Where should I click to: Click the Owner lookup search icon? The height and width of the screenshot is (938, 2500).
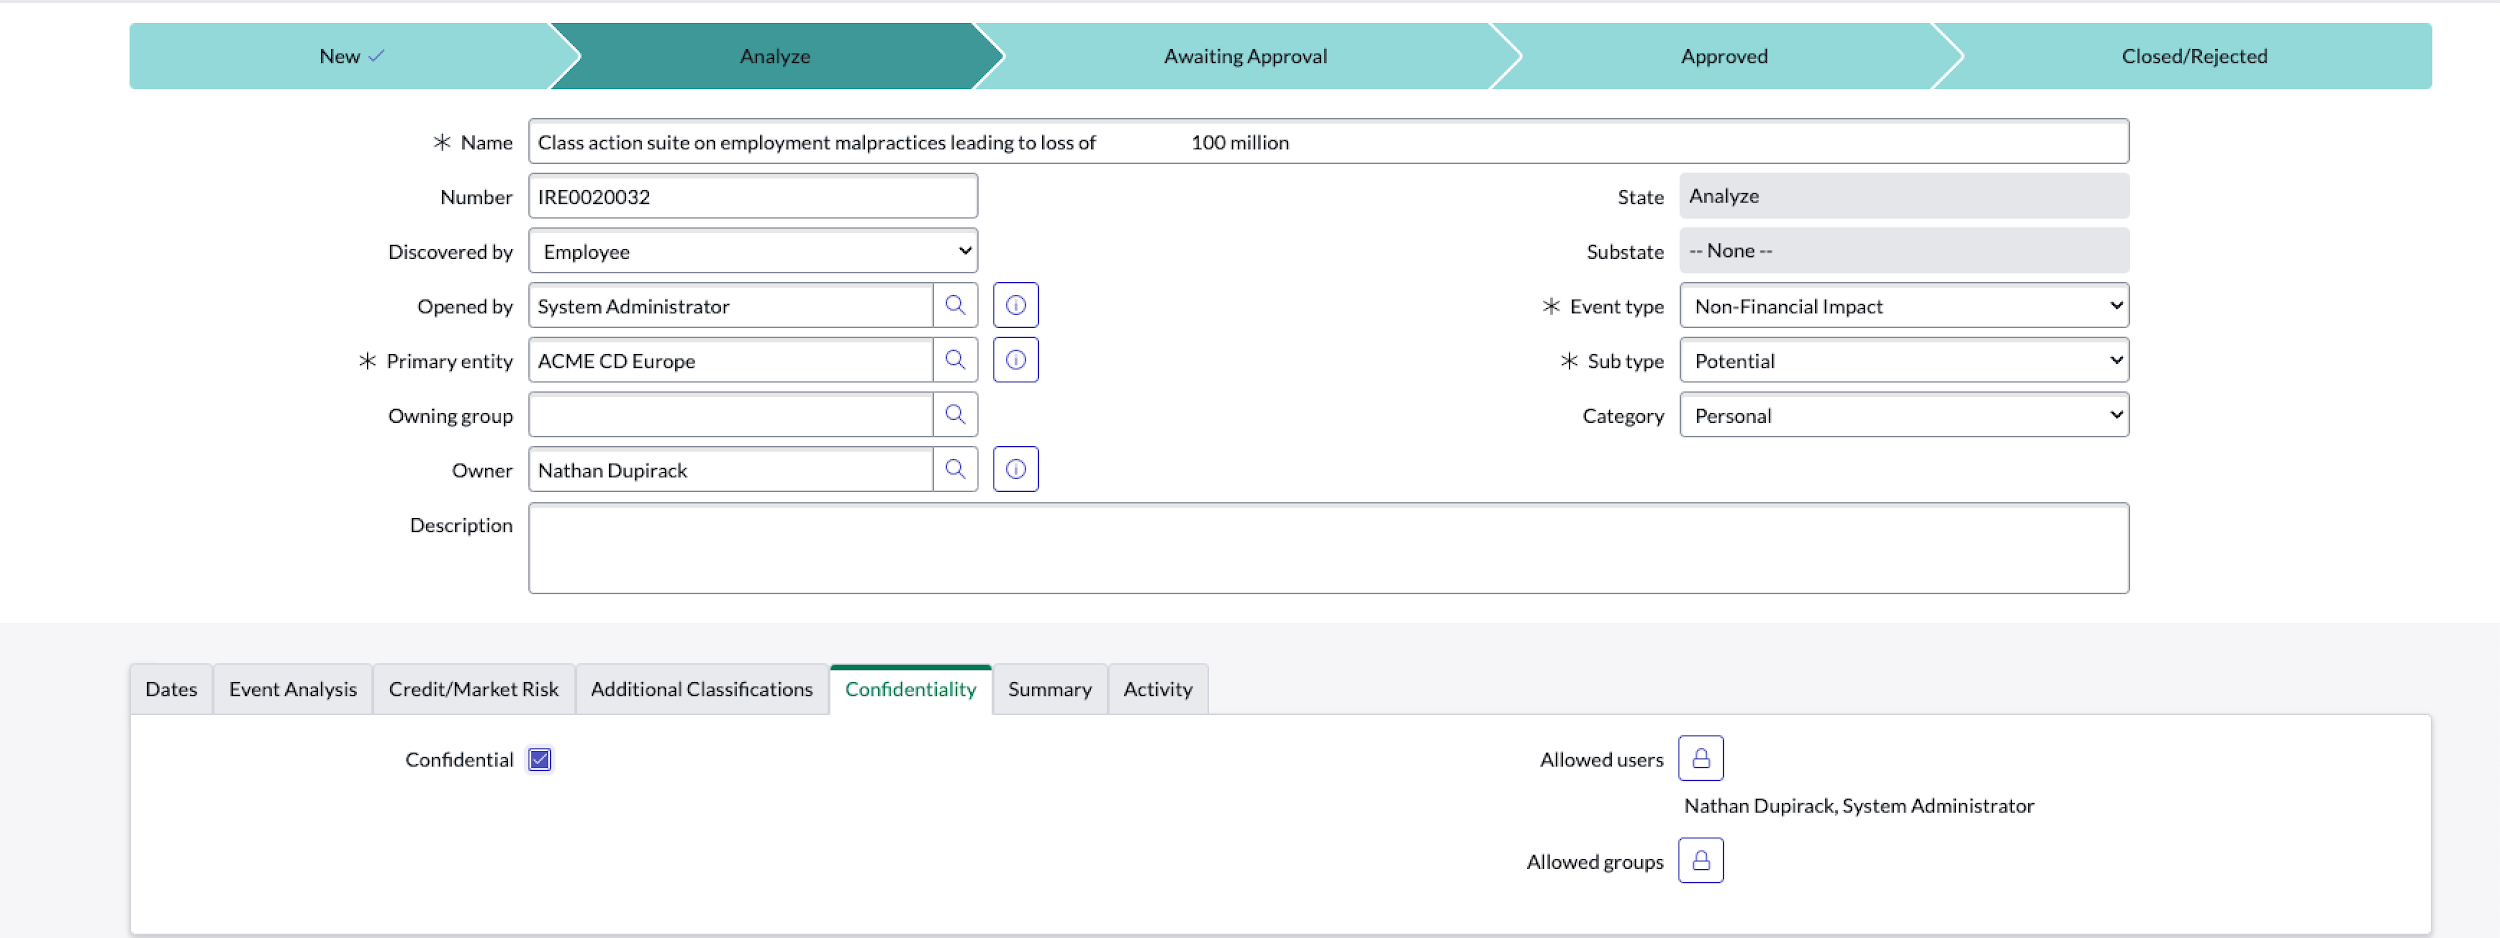tap(955, 469)
